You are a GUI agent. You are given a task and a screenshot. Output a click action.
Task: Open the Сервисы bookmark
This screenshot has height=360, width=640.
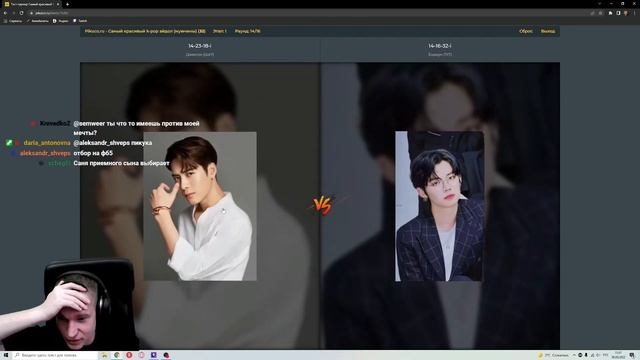tap(13, 21)
